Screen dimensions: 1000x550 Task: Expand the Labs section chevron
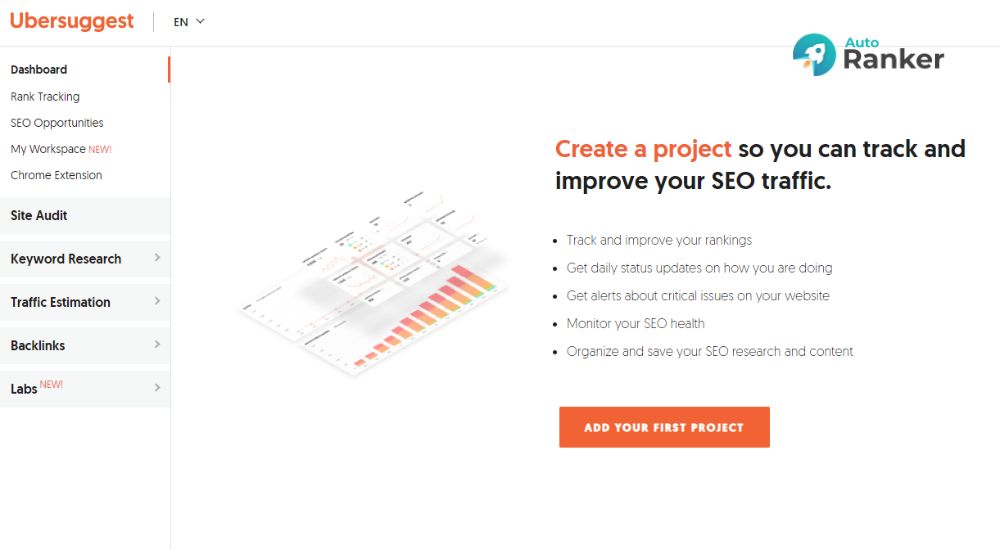[157, 388]
